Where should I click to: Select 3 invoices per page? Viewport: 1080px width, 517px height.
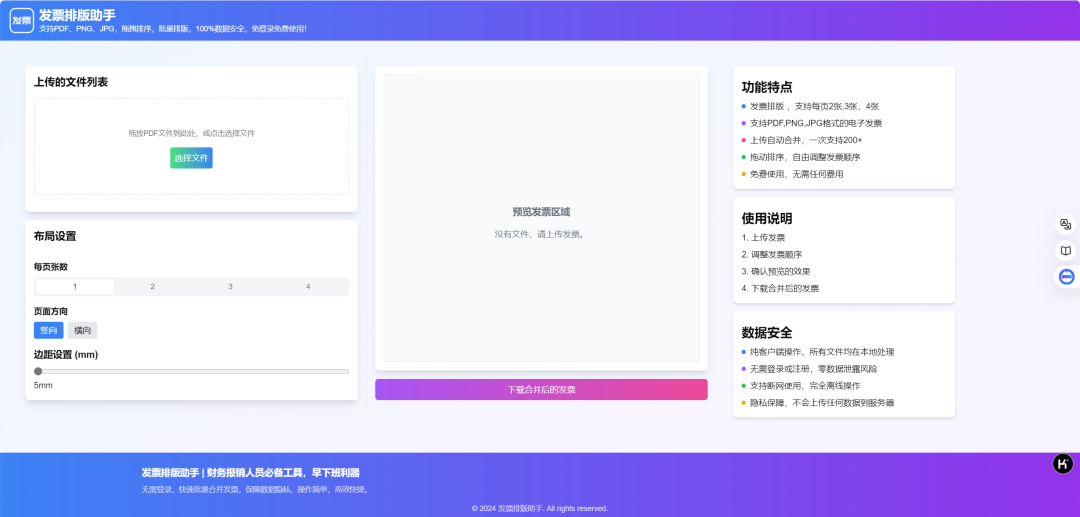point(230,287)
